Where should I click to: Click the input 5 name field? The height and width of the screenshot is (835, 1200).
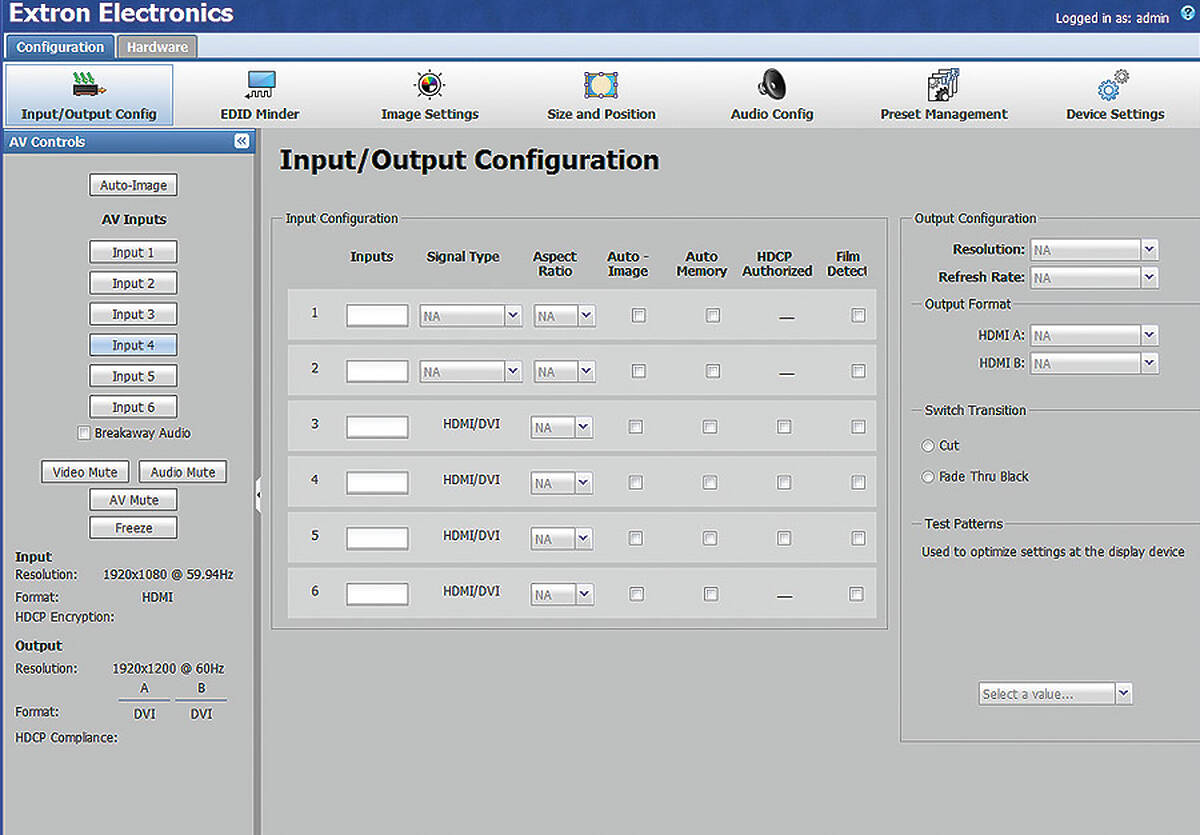(x=377, y=538)
